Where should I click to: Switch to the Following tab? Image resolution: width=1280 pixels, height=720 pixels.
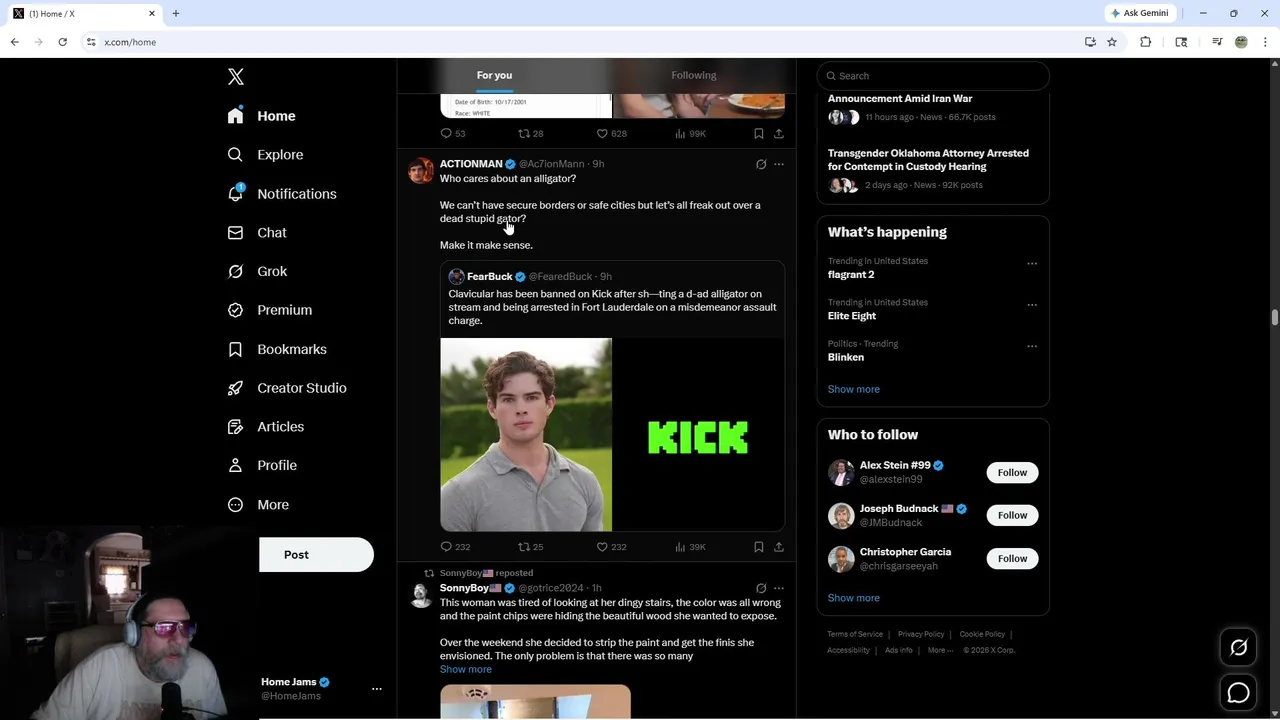tap(693, 75)
